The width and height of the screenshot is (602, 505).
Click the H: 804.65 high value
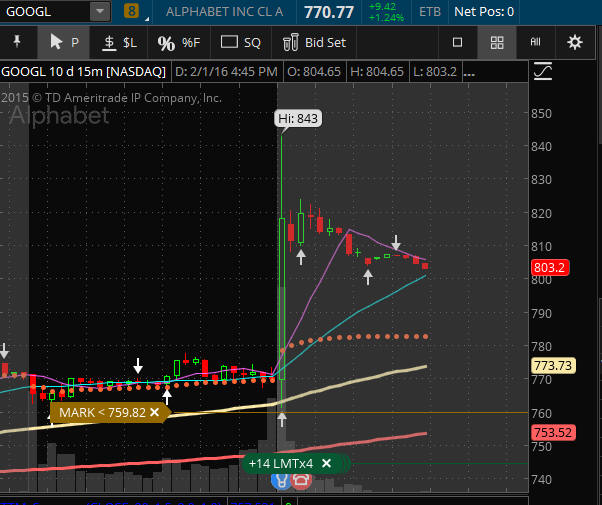coord(377,71)
